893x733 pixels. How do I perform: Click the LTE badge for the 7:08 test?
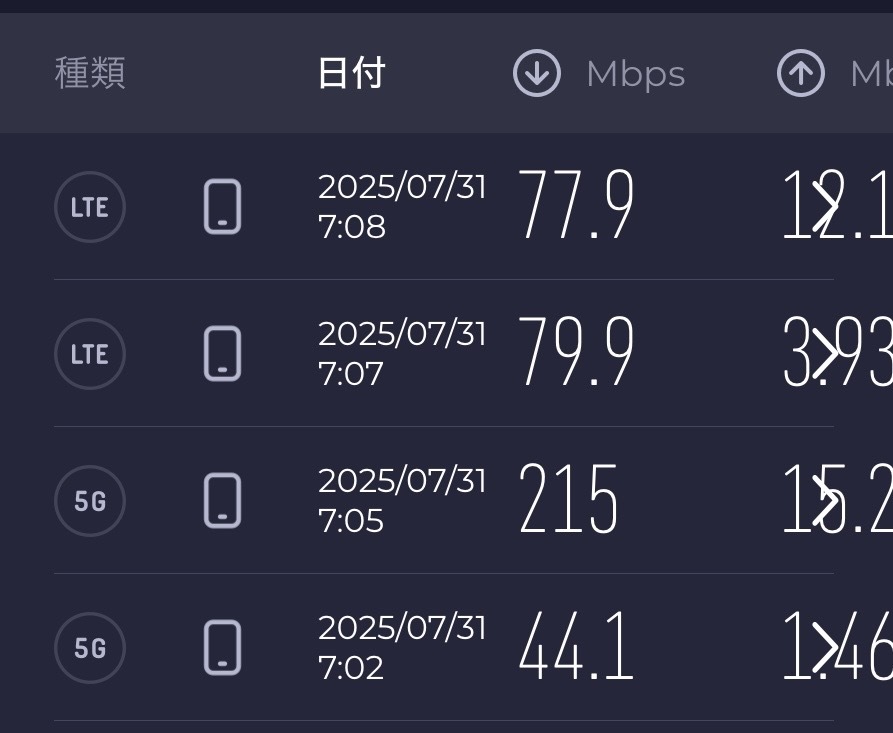click(x=90, y=207)
